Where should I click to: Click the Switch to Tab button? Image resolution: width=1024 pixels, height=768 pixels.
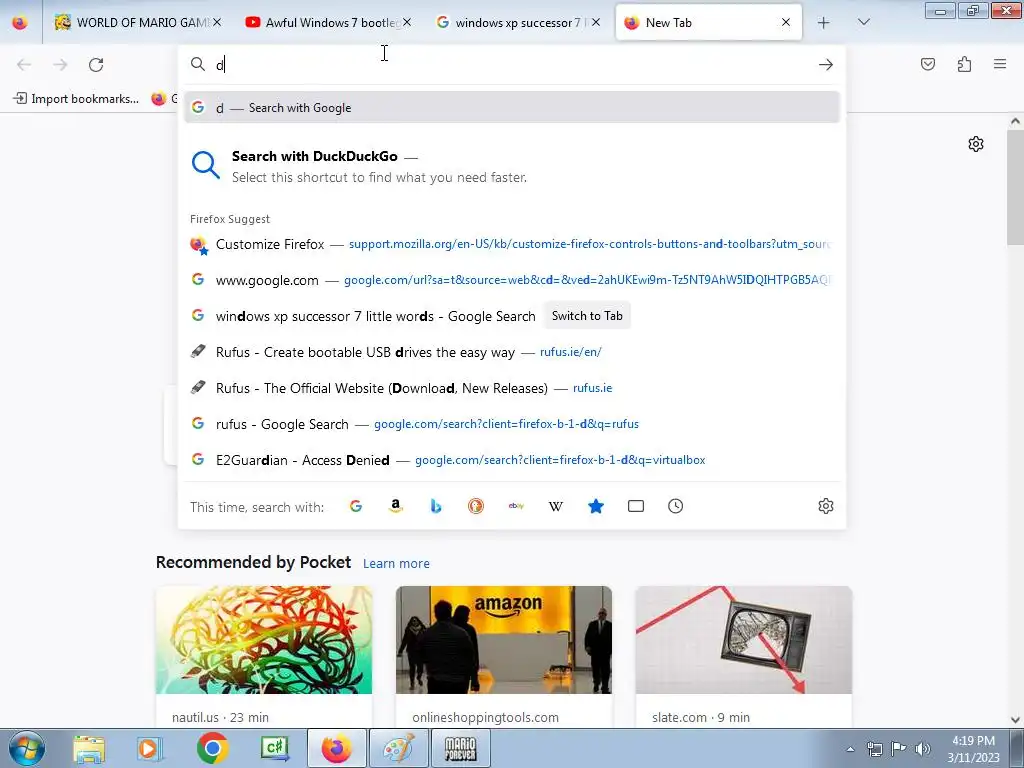[587, 316]
